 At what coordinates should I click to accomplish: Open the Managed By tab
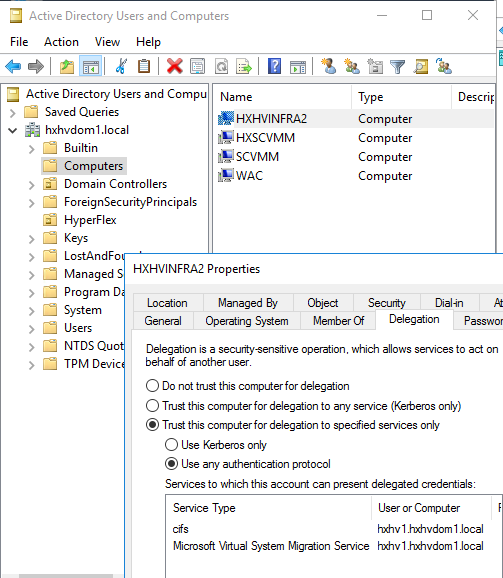click(248, 303)
